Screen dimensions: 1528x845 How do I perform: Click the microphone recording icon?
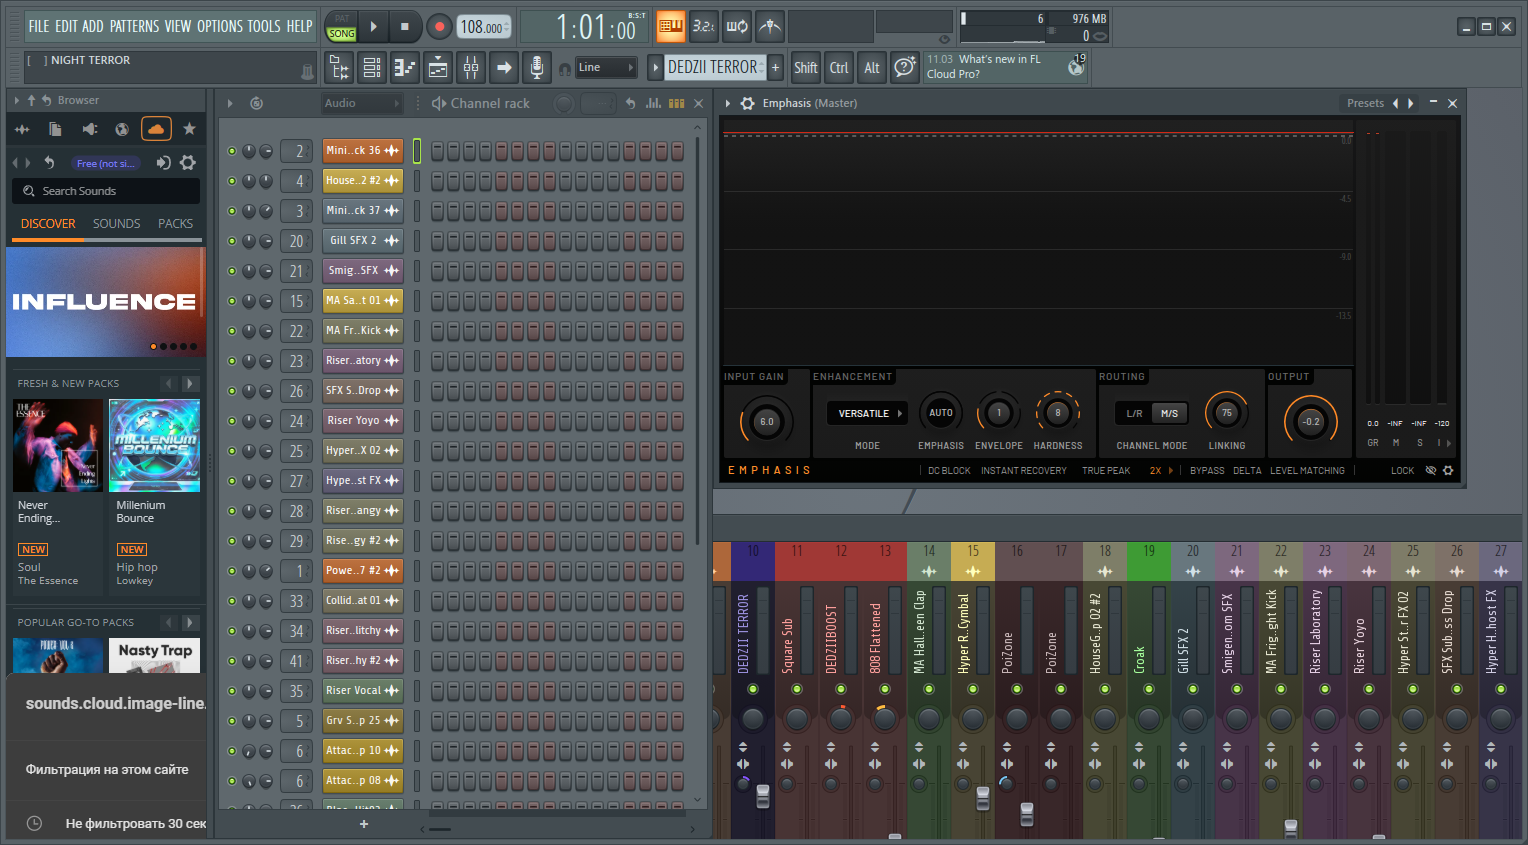[537, 68]
